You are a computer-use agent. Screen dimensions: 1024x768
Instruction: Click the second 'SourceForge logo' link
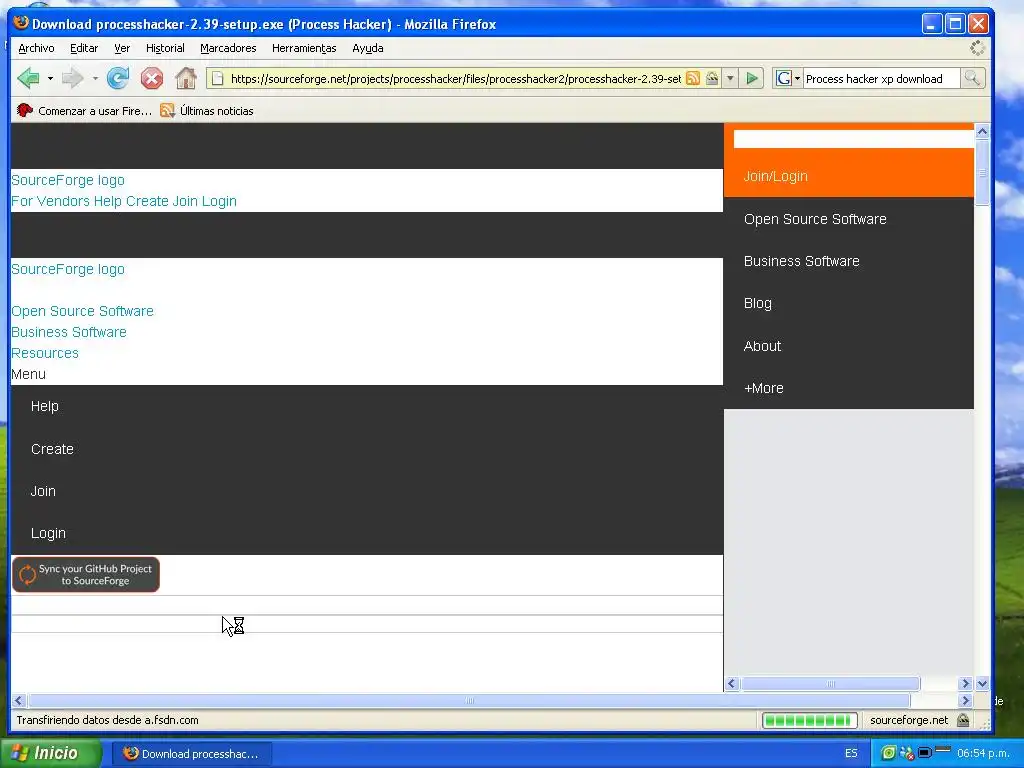(x=68, y=269)
